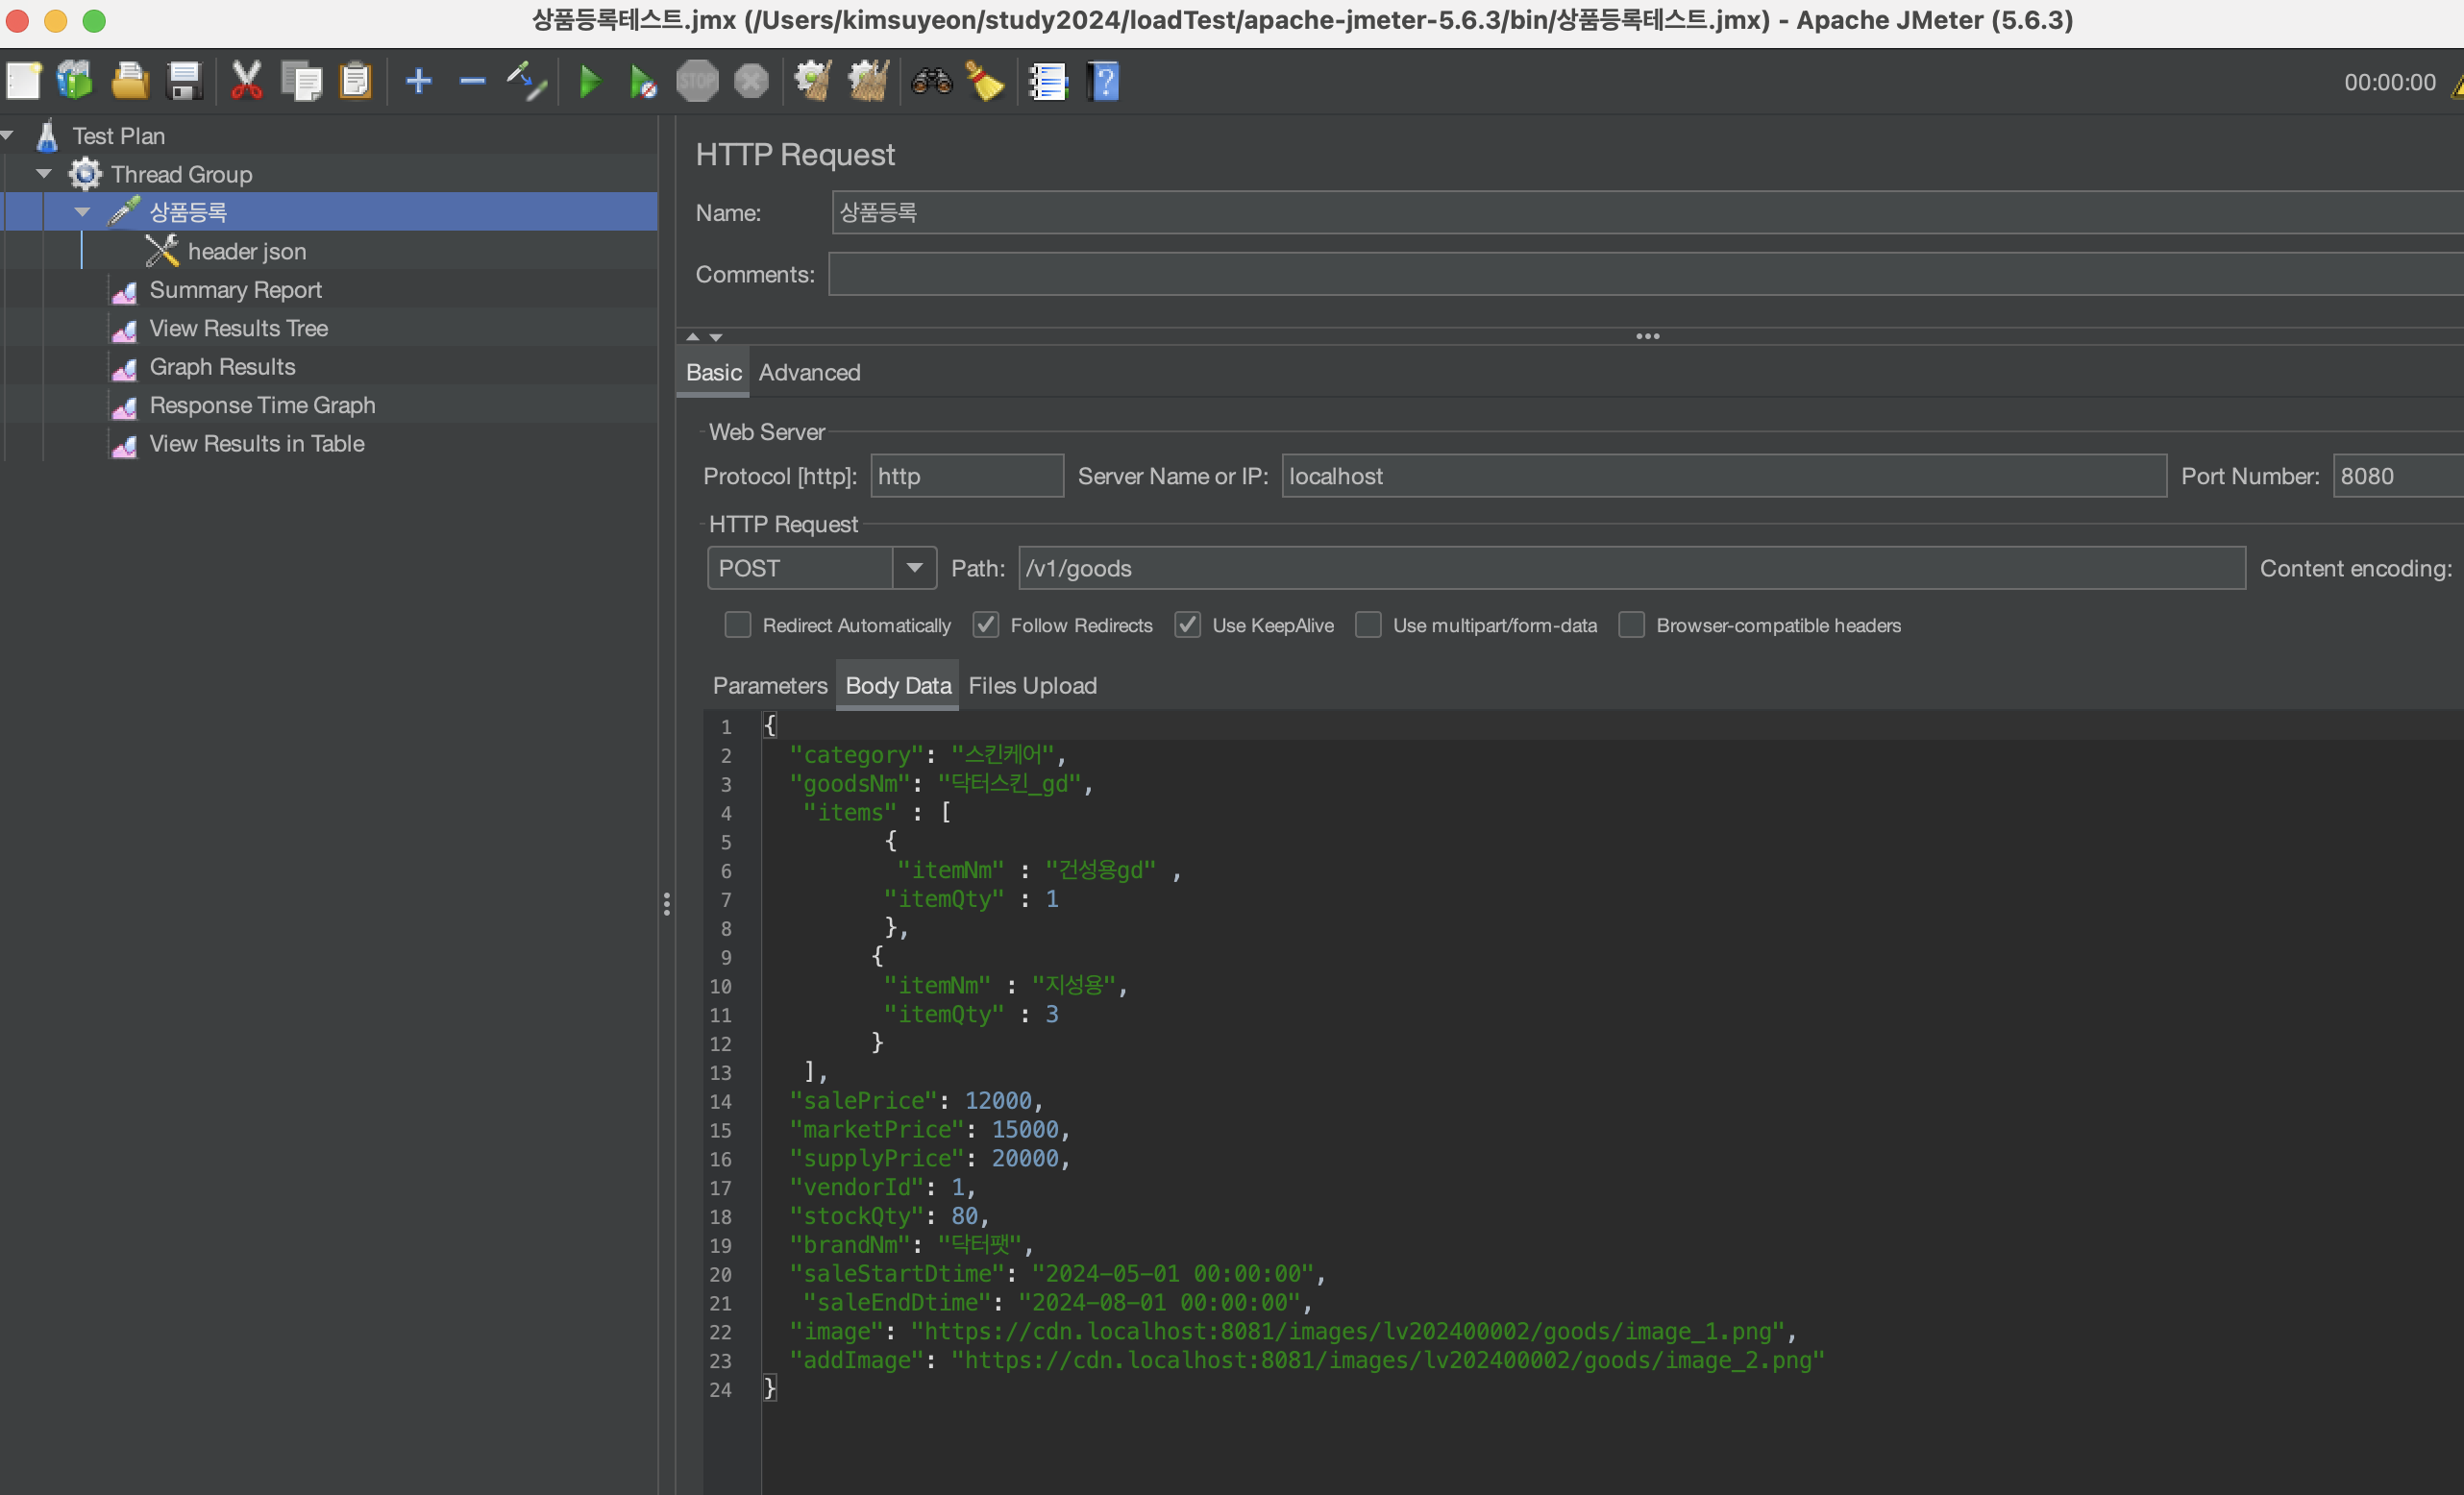Expand all nodes with plus icon

[419, 81]
